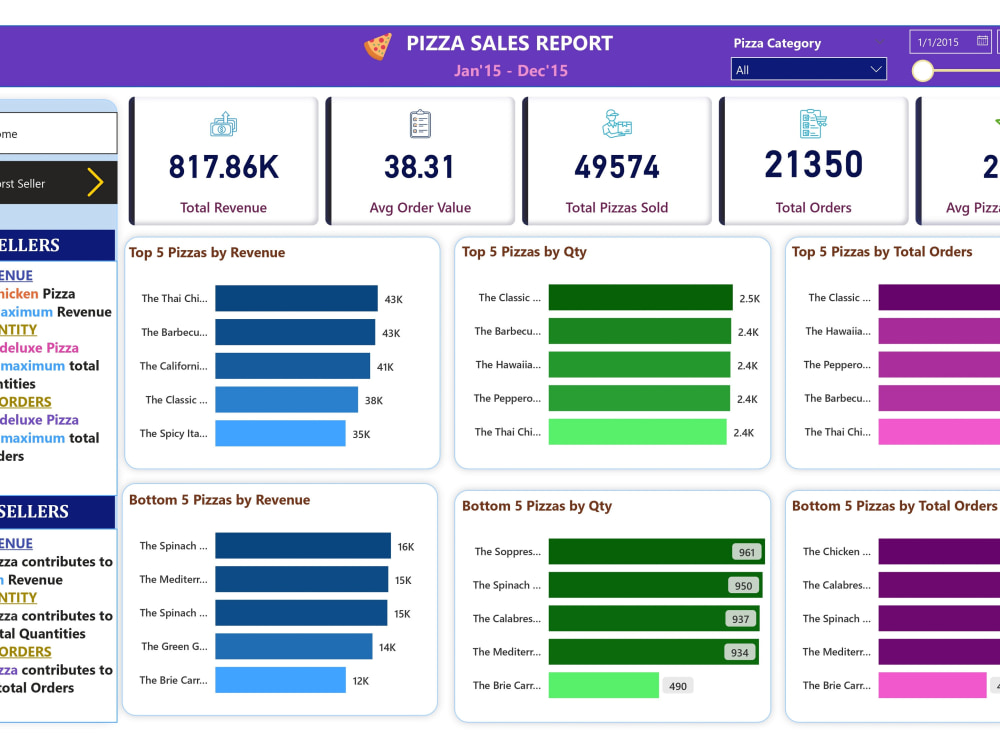The height and width of the screenshot is (750, 1000).
Task: Click inside the 1/1/2015 date field
Action: (940, 41)
